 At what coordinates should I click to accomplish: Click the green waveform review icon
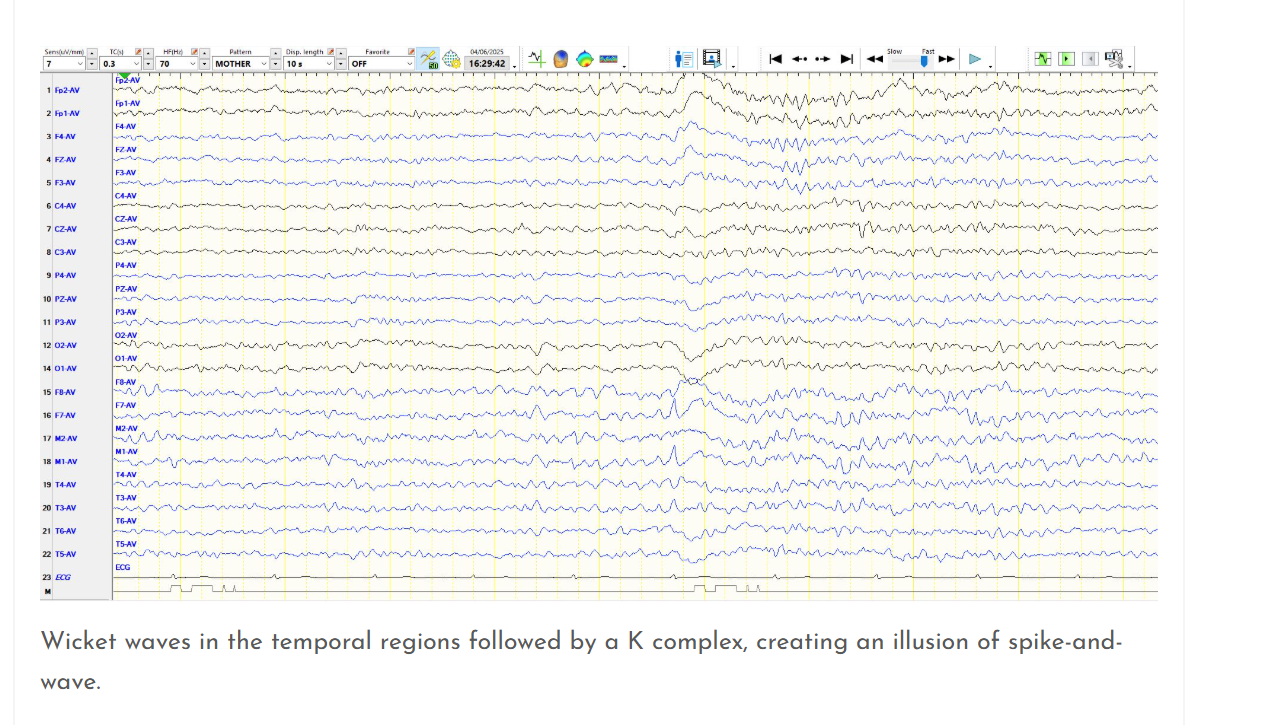tap(1043, 59)
